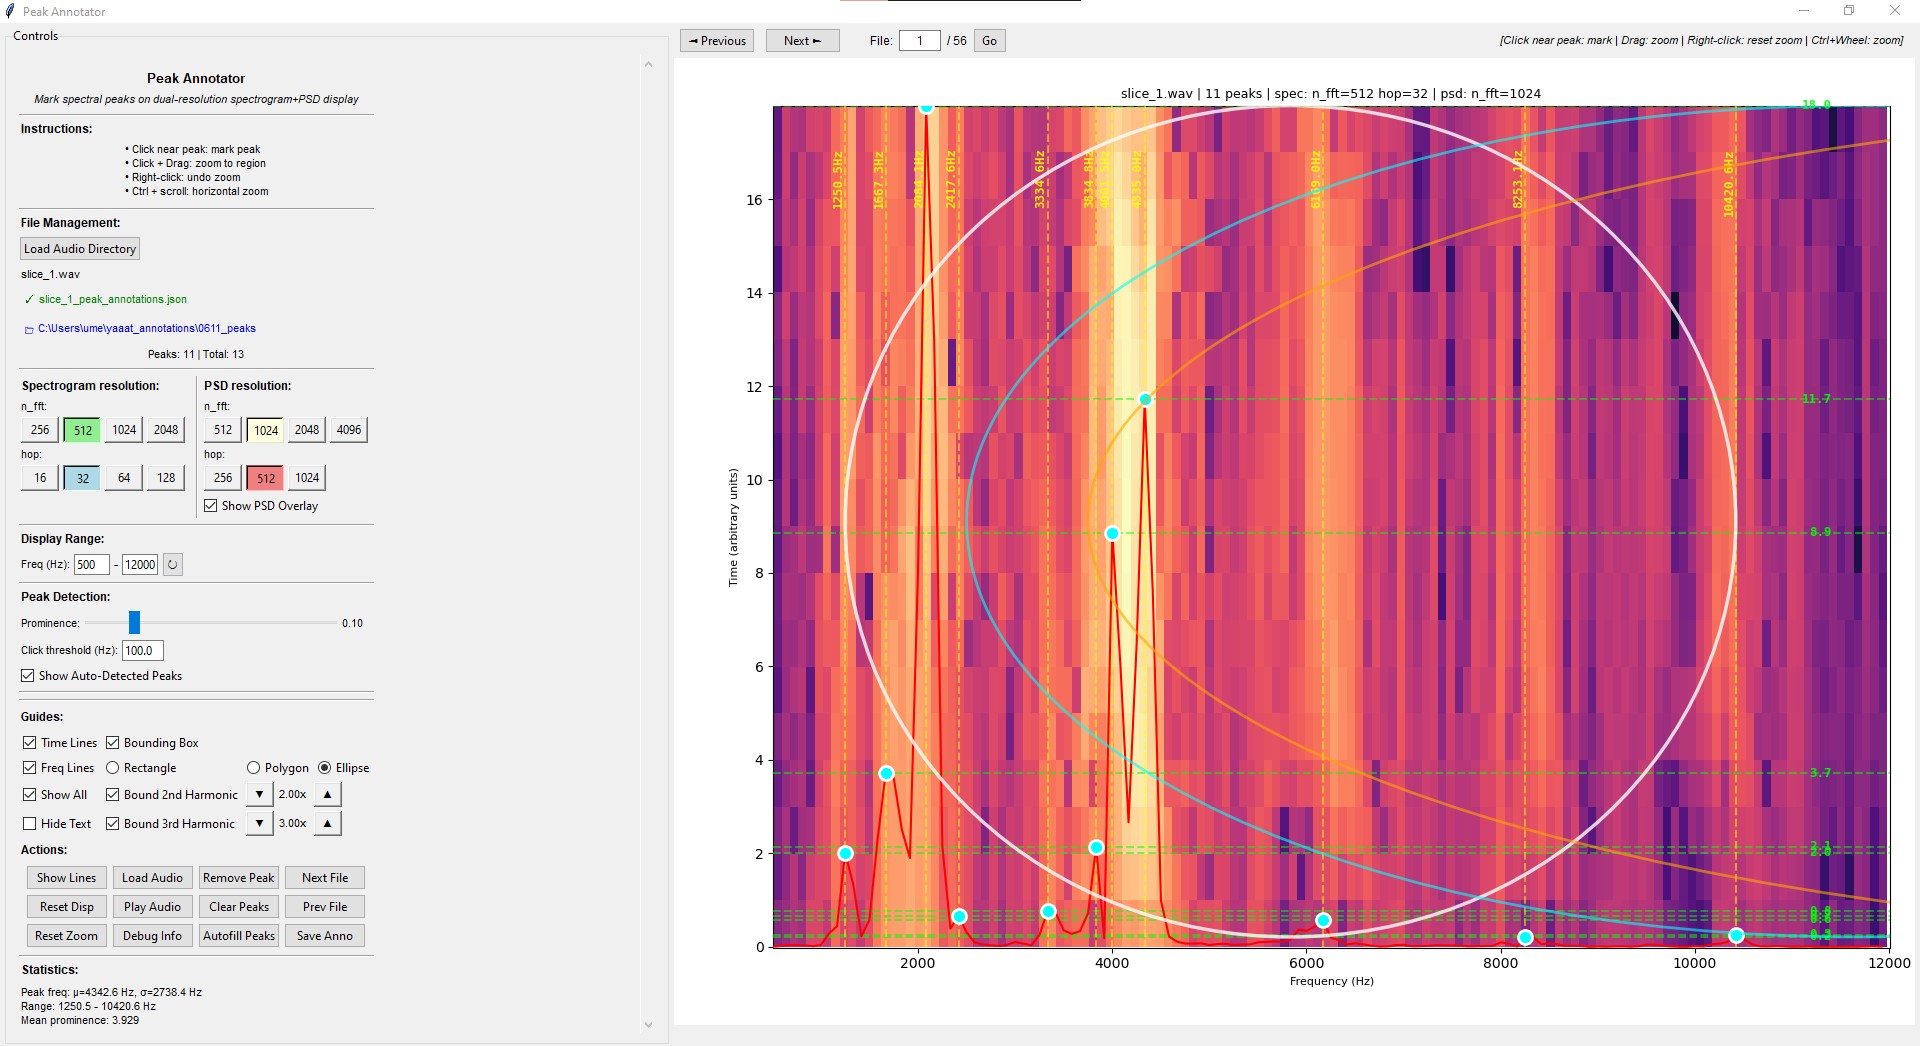
Task: Click the Load Audio Directory button
Action: click(80, 249)
